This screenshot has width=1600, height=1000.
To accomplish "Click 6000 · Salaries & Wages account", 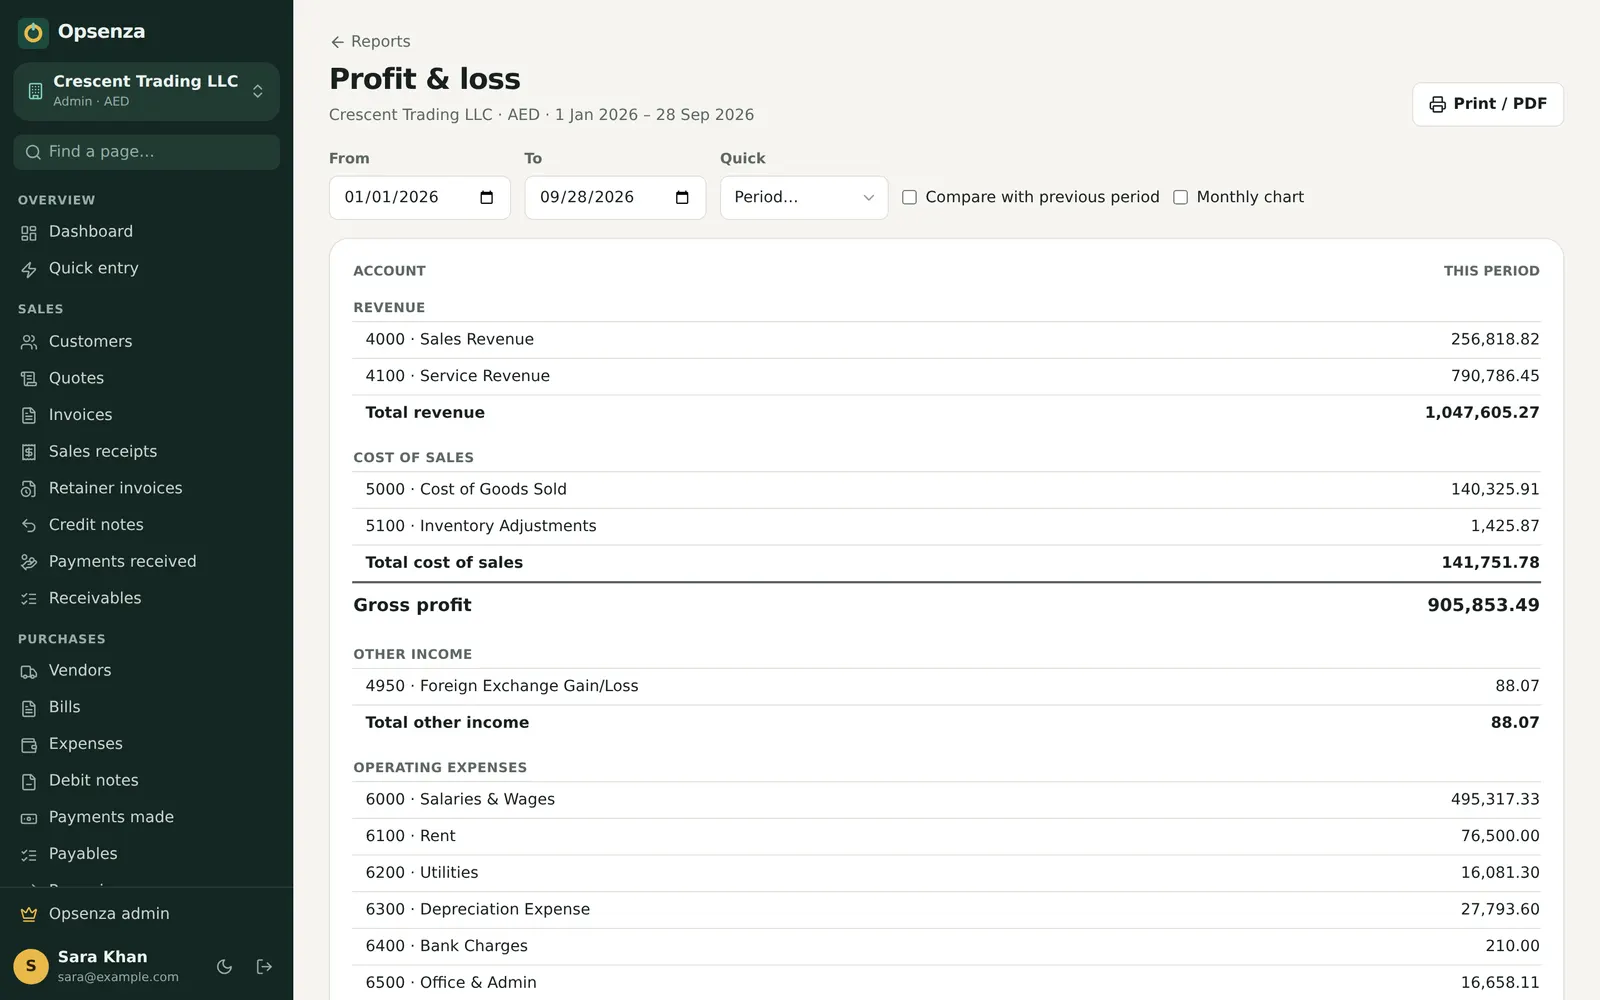I will [946, 800].
